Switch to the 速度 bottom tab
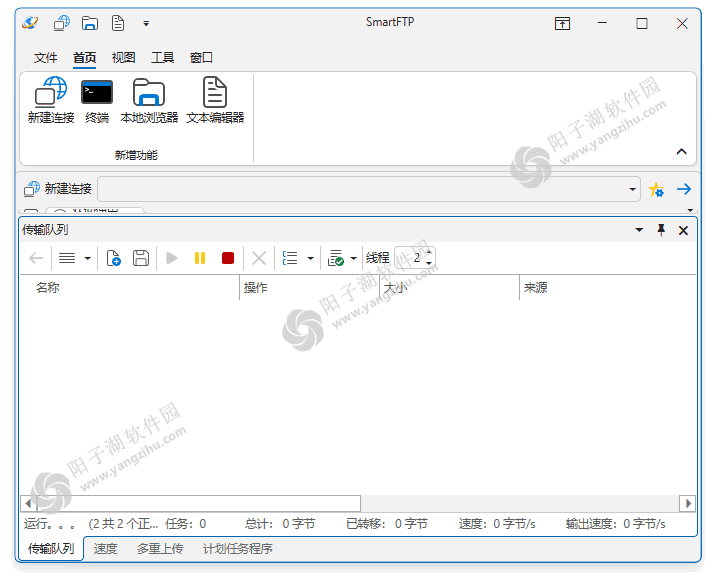The image size is (716, 584). point(105,548)
